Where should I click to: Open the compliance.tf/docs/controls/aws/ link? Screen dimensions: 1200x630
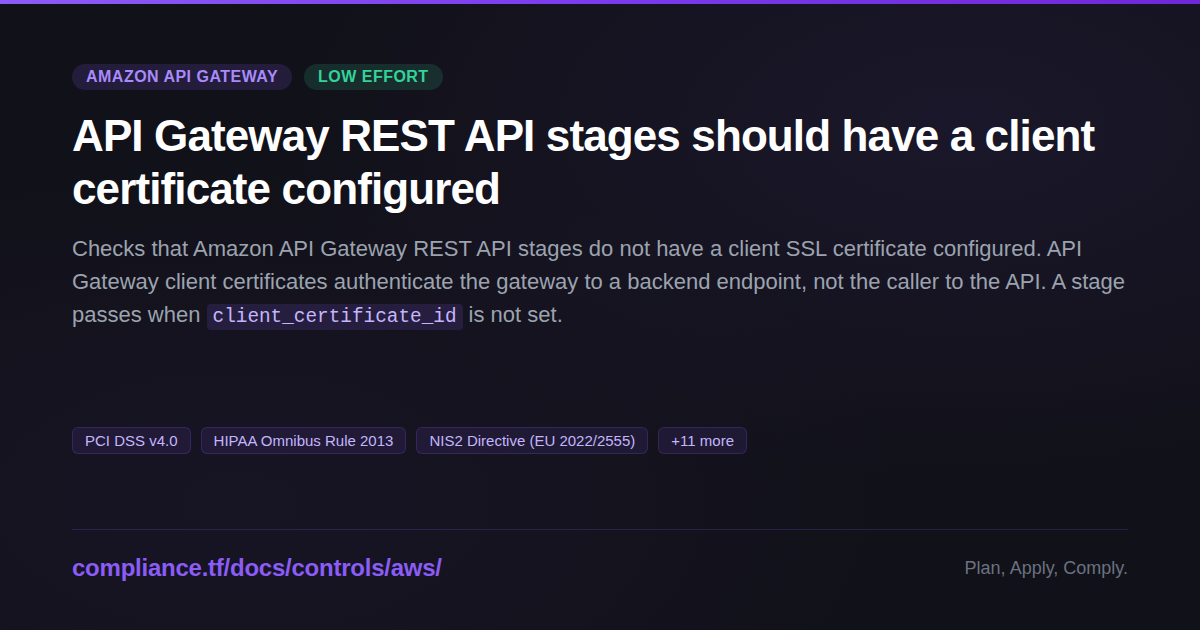pyautogui.click(x=257, y=568)
